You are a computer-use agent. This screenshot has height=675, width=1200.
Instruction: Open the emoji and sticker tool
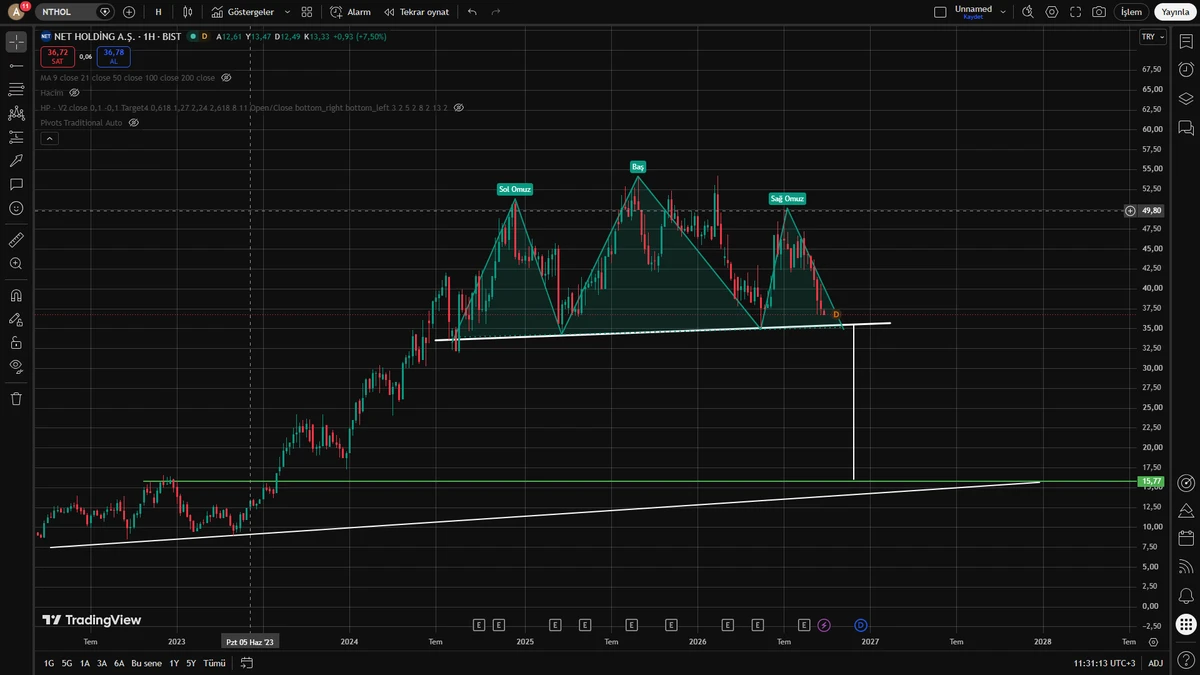point(16,208)
